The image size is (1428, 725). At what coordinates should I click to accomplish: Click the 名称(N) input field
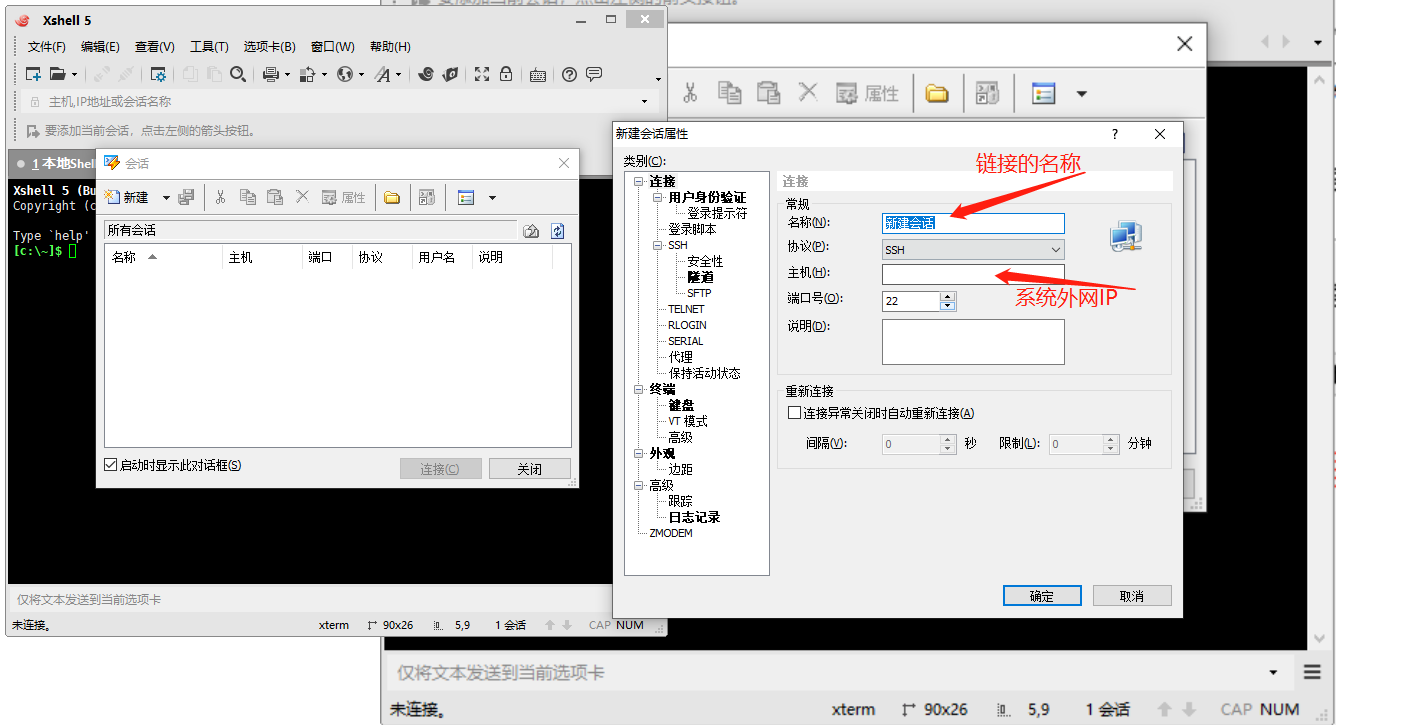973,223
